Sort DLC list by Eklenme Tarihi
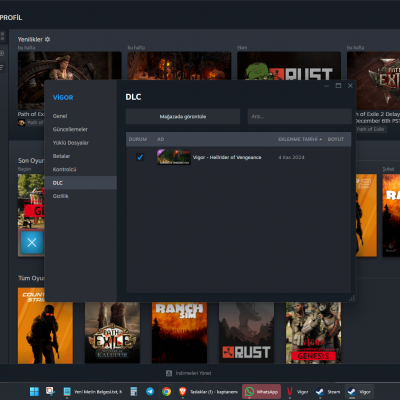The width and height of the screenshot is (400, 400). click(x=300, y=139)
